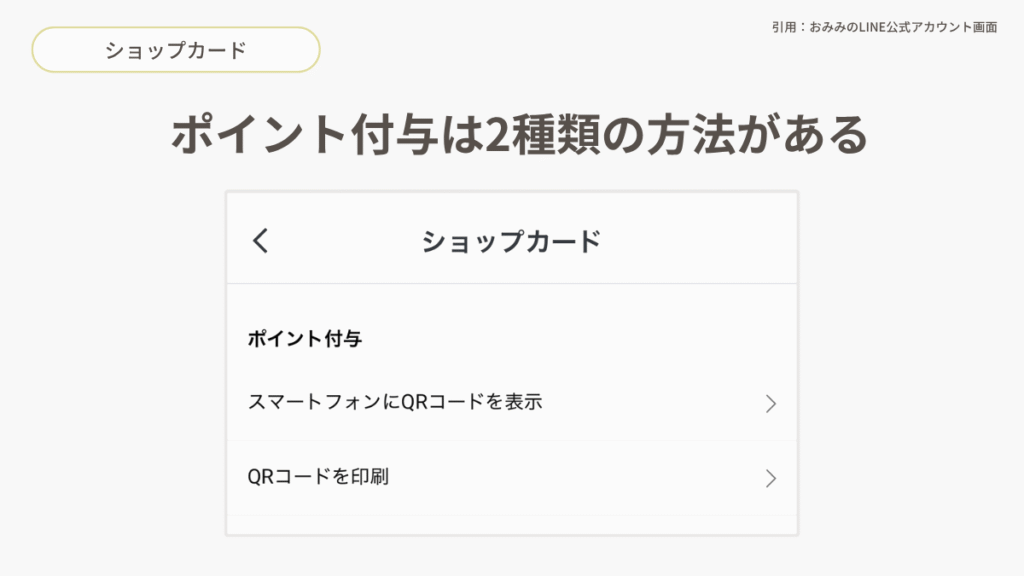This screenshot has height=576, width=1024.
Task: Click the blank header area right of ショップカード title
Action: [x=700, y=241]
